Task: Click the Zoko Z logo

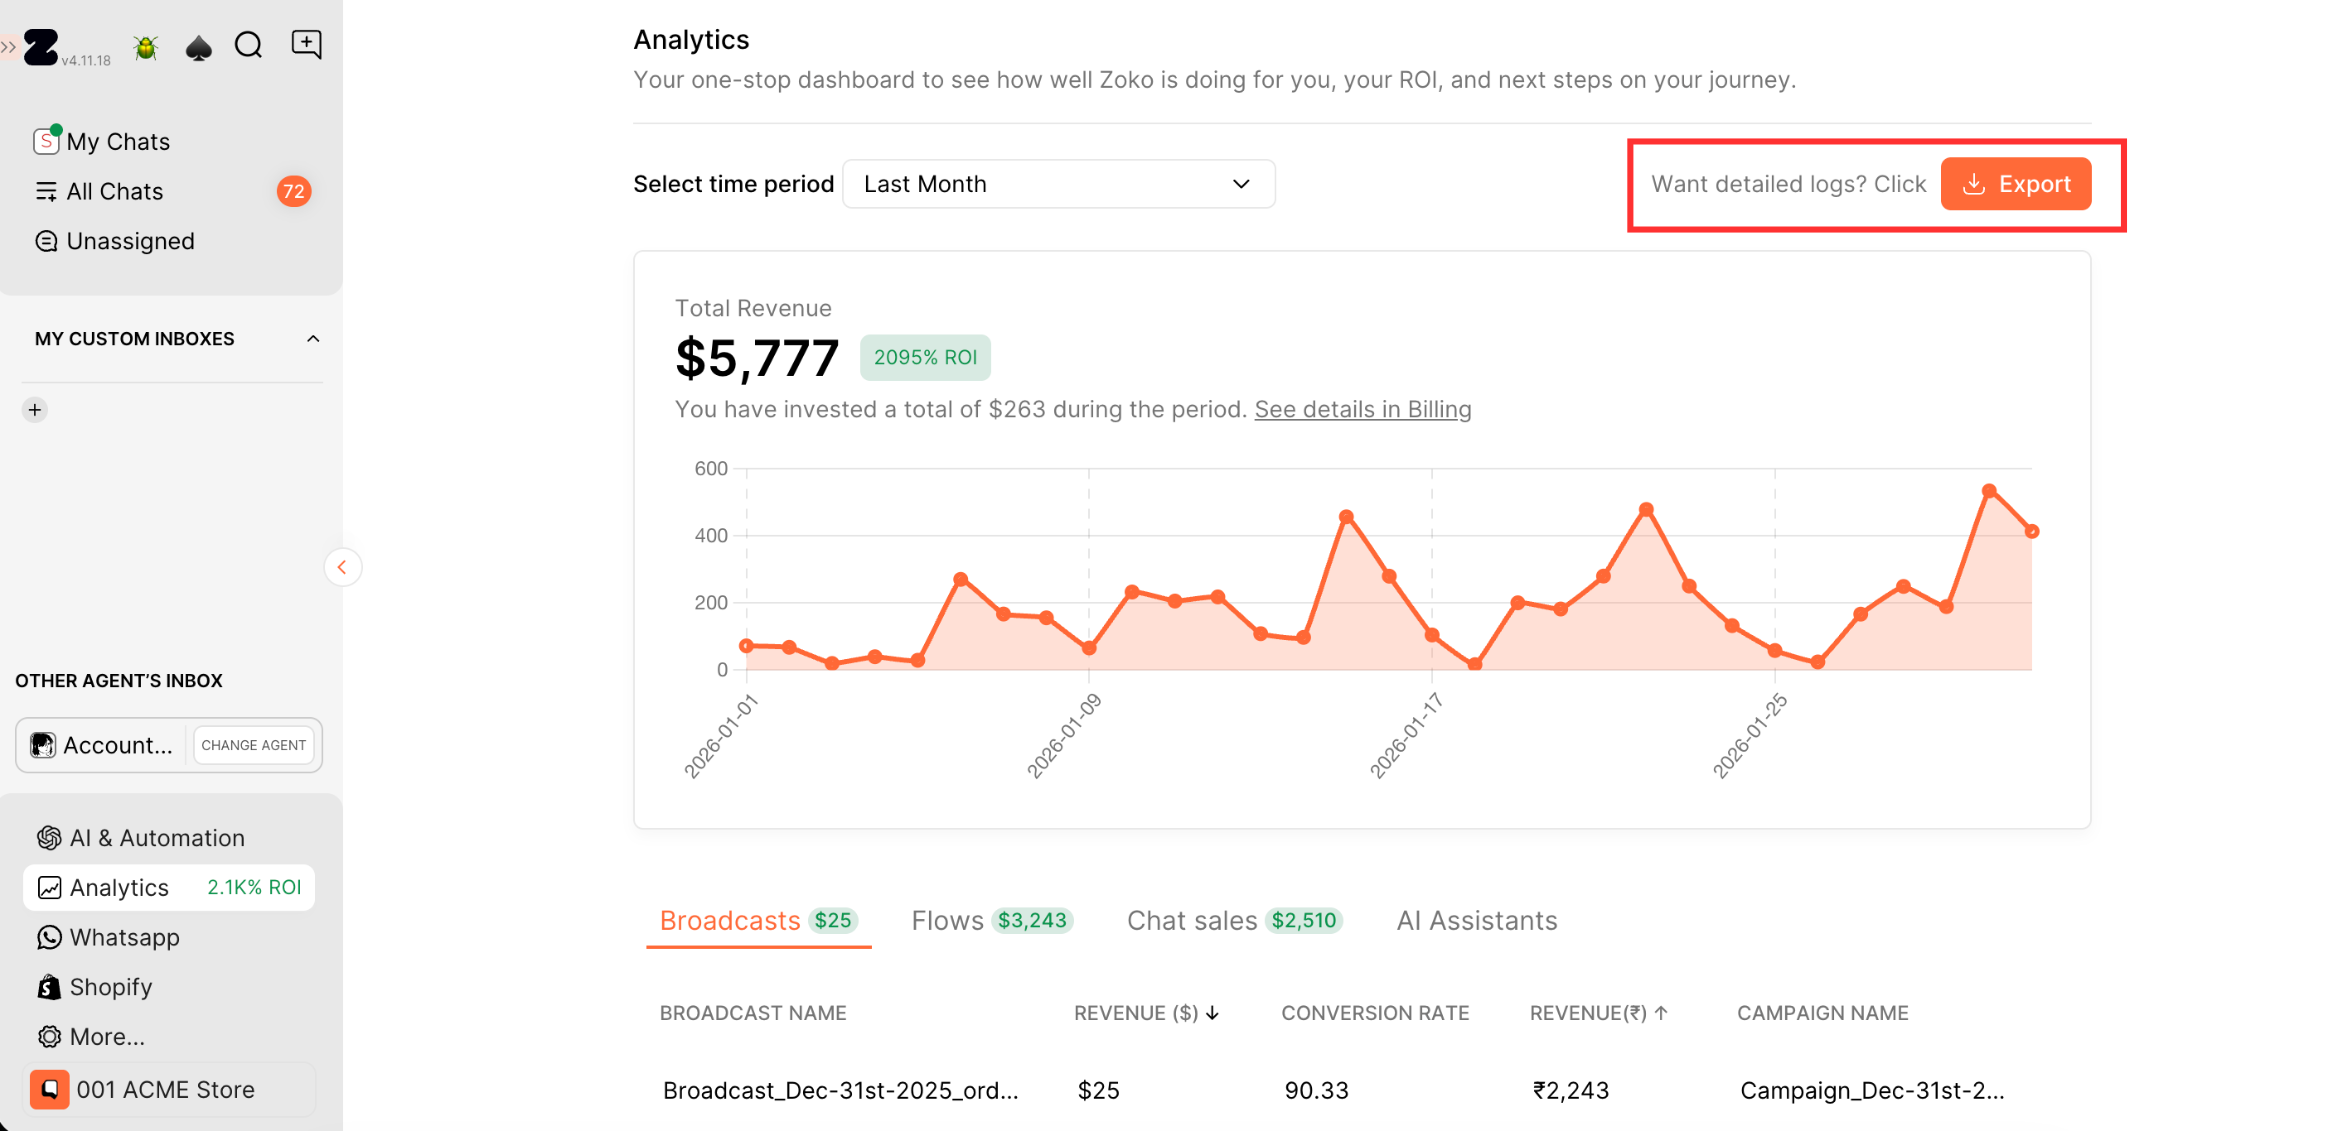Action: coord(41,47)
